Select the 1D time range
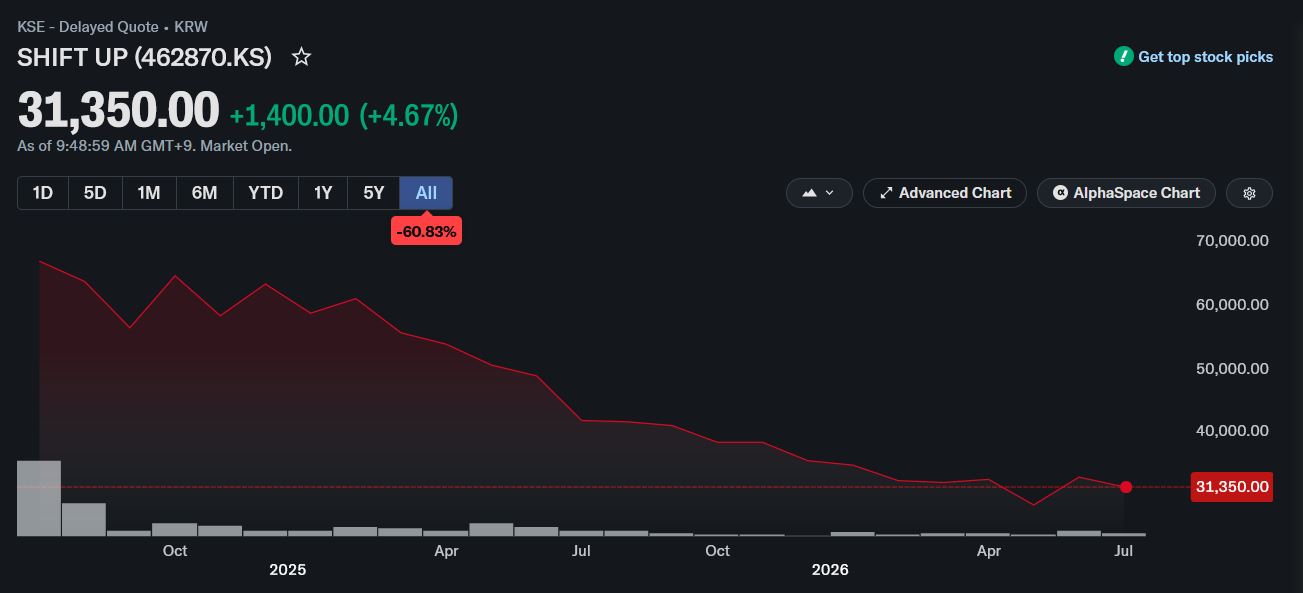Image resolution: width=1303 pixels, height=593 pixels. click(x=43, y=193)
